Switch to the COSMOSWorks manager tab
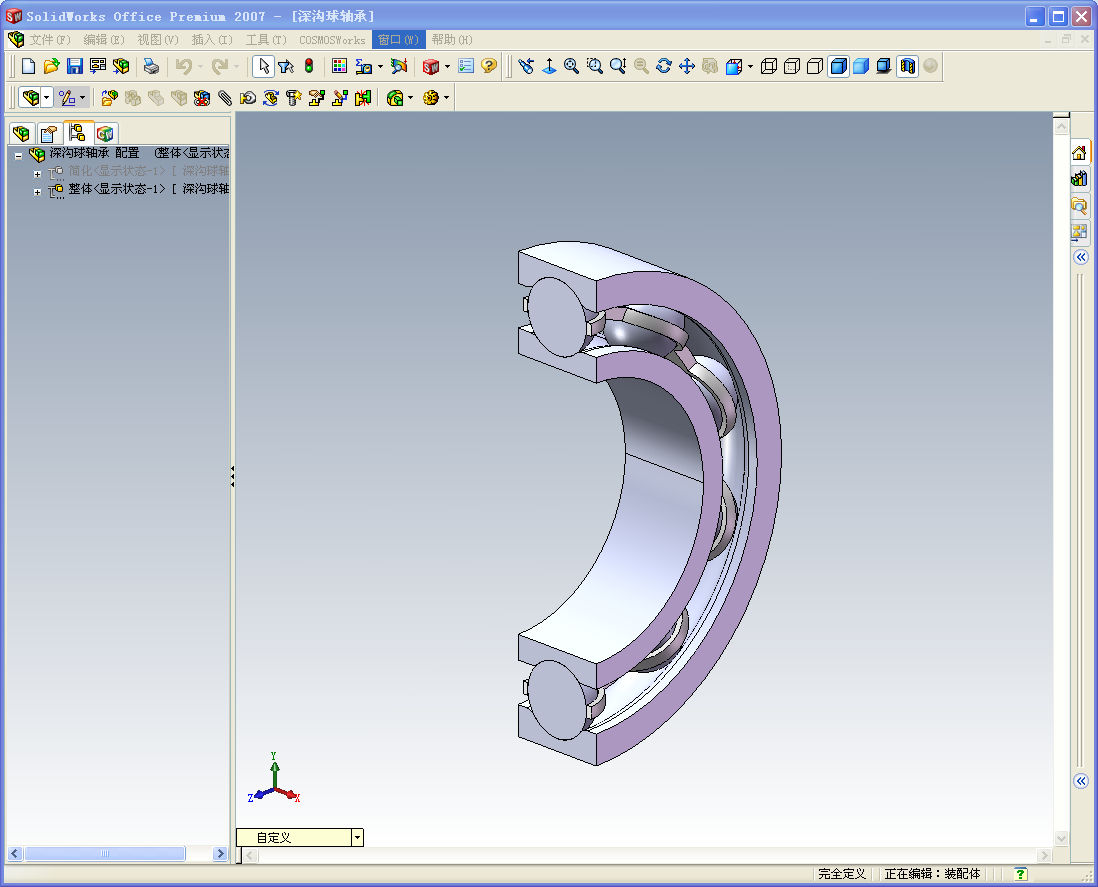1098x887 pixels. (x=105, y=133)
